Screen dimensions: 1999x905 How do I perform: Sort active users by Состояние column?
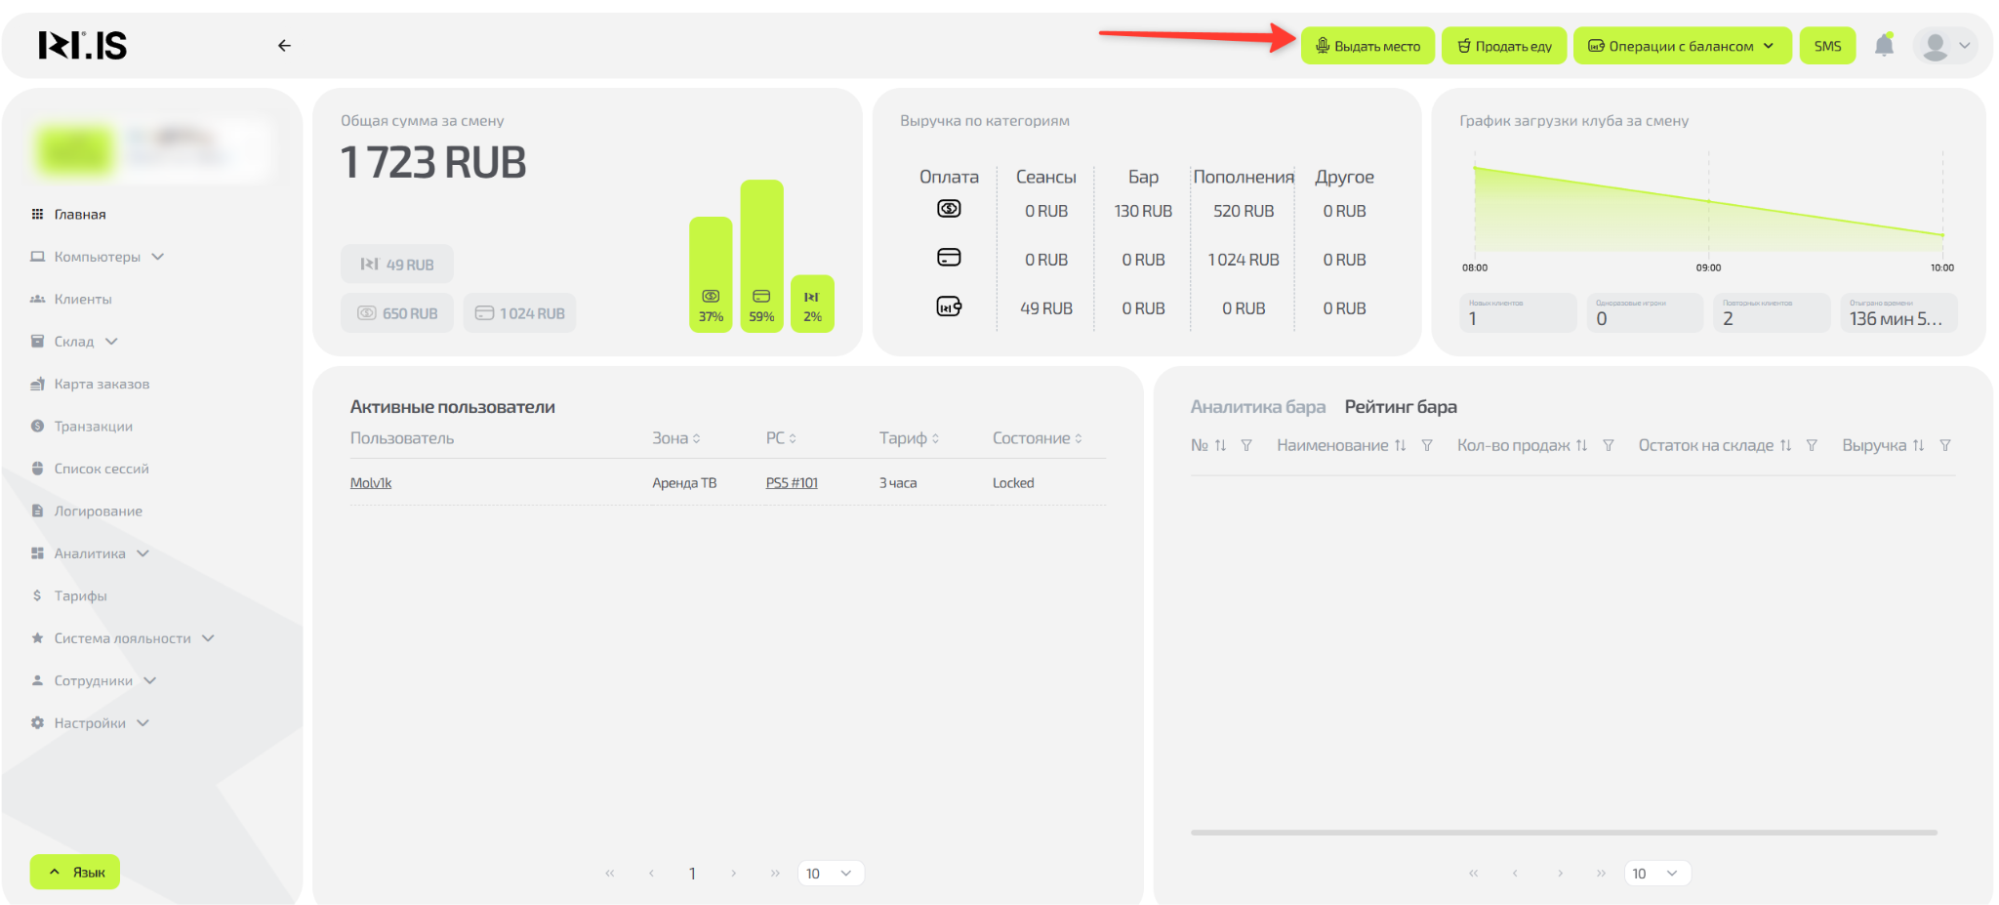click(x=1037, y=439)
